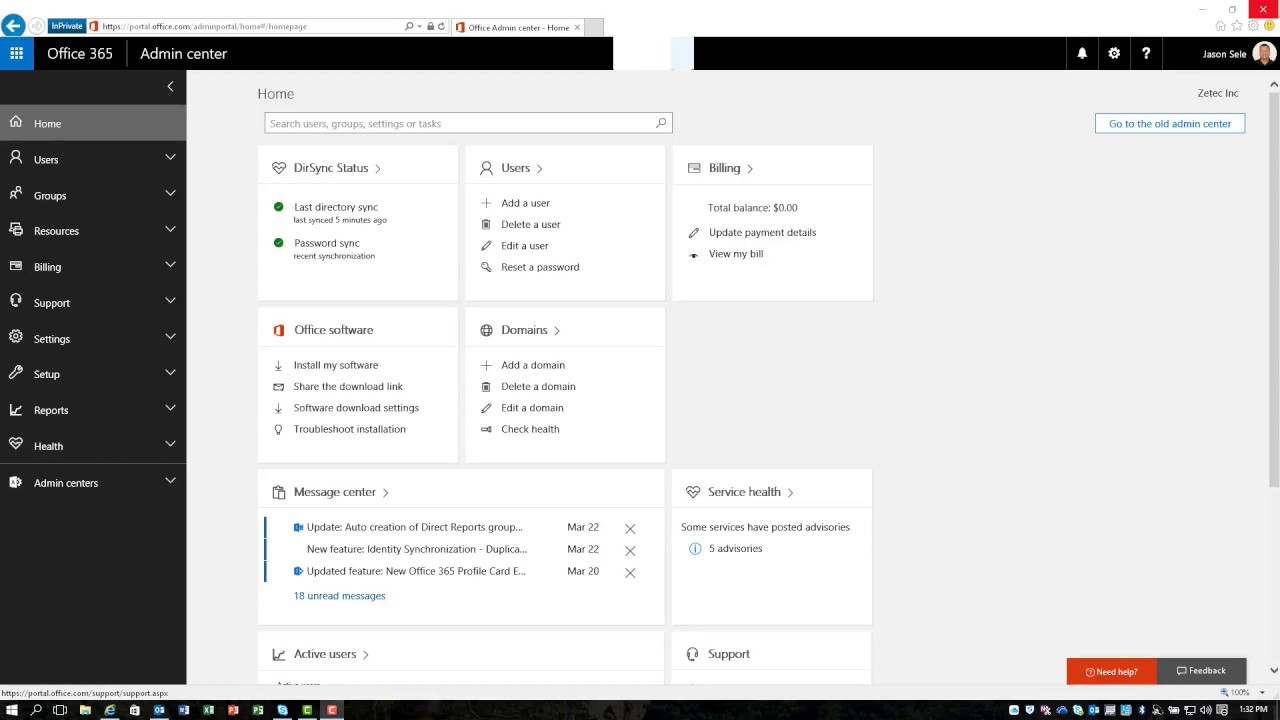Click the Office software logo icon
1280x720 pixels.
pyautogui.click(x=279, y=330)
